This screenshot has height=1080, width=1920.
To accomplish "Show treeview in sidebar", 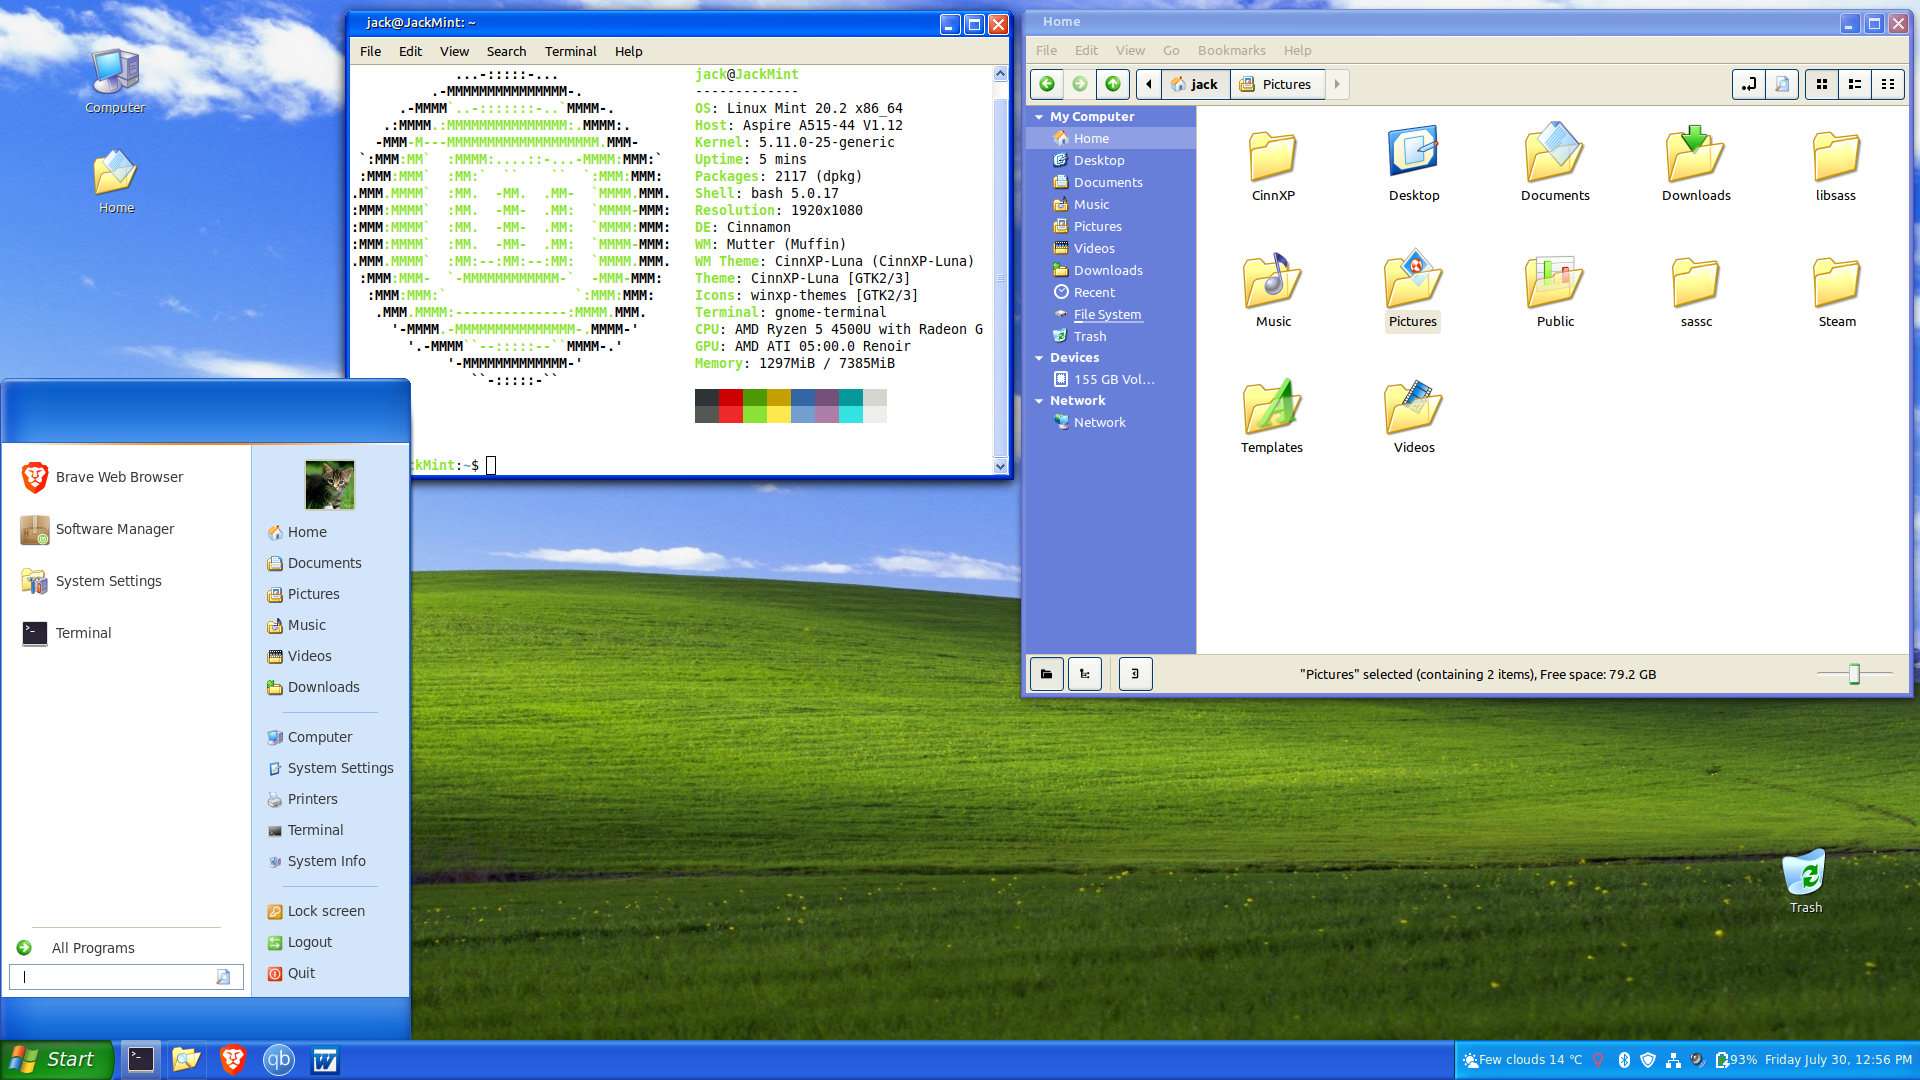I will (x=1085, y=674).
